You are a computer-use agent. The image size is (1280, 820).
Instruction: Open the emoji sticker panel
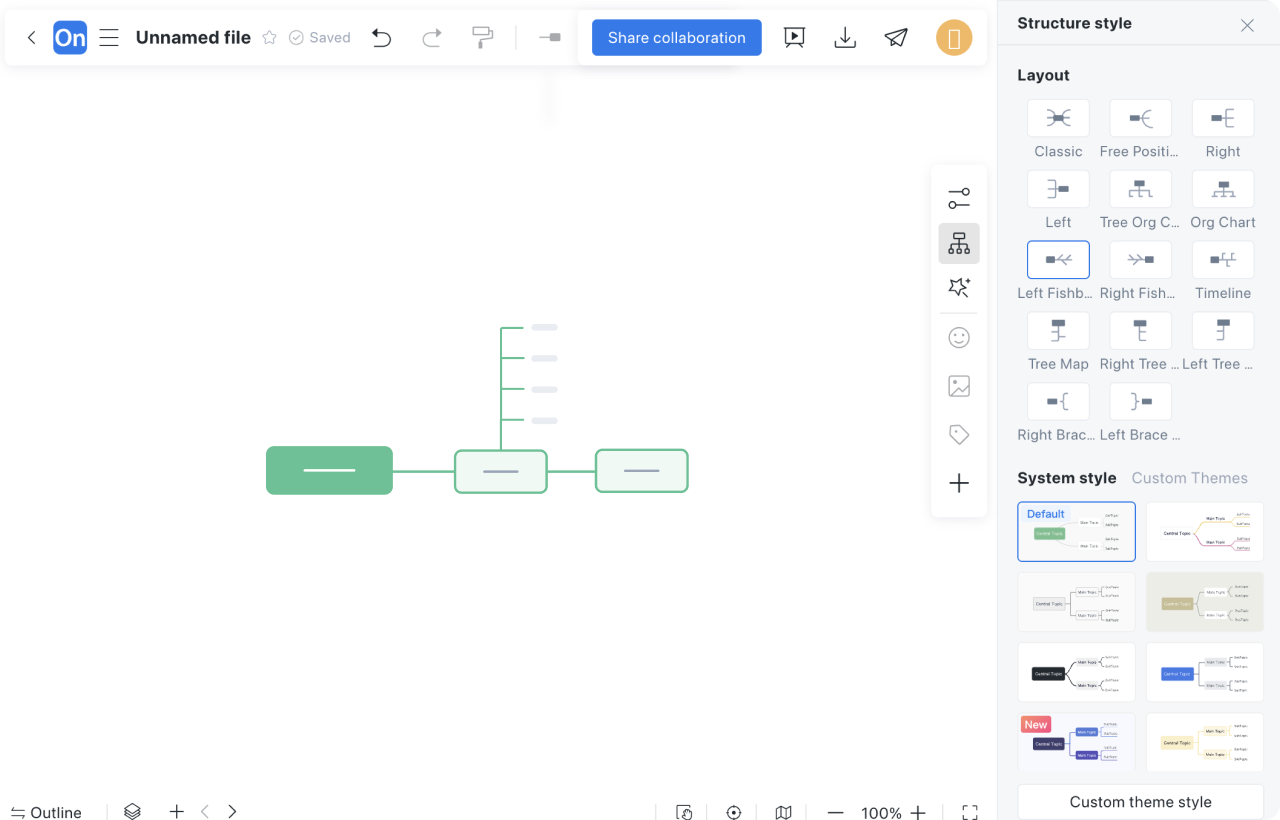click(958, 338)
